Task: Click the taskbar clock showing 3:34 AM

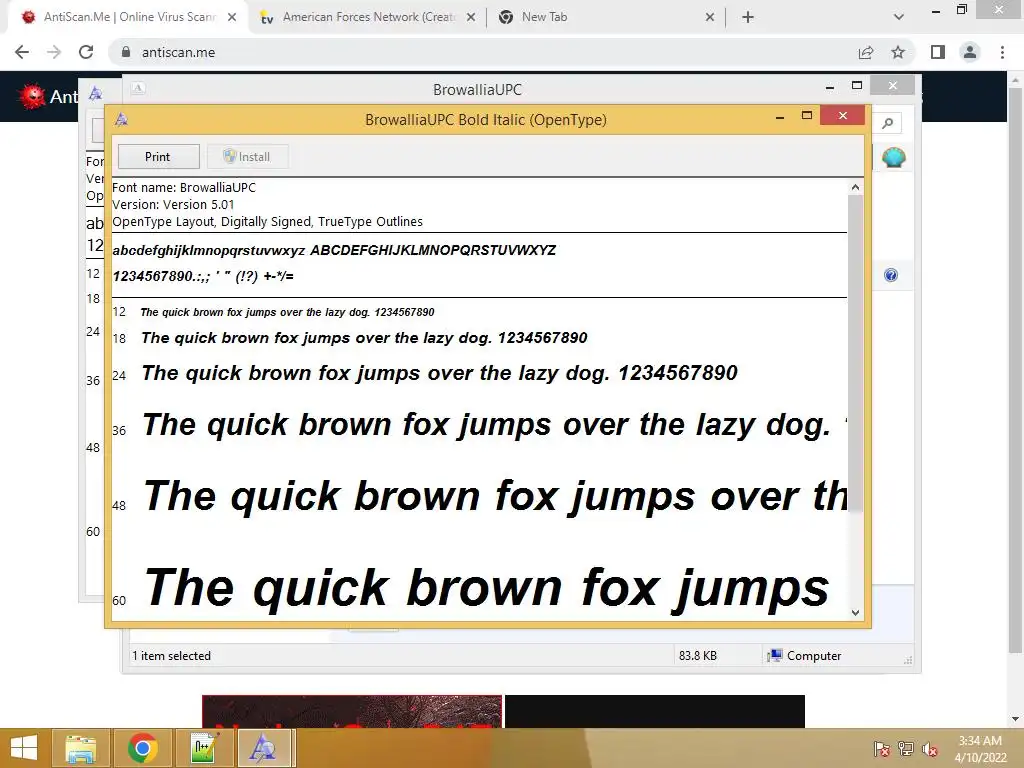Action: tap(980, 749)
